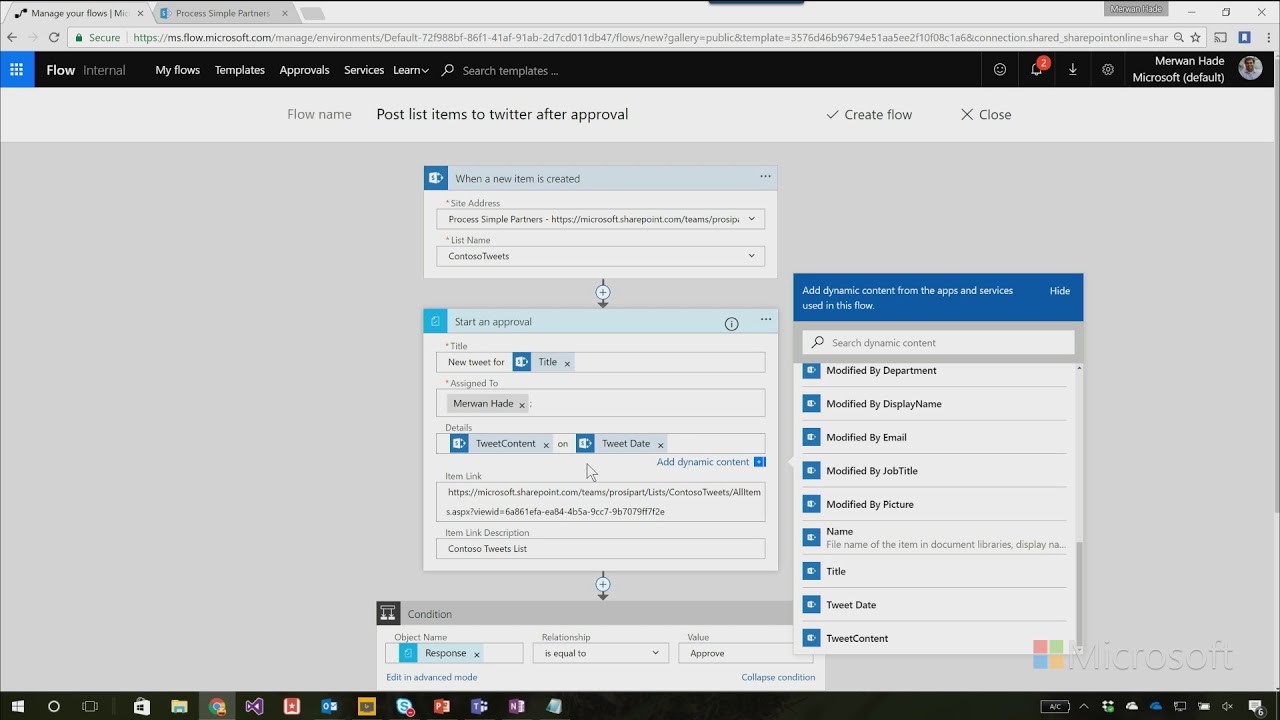Image resolution: width=1280 pixels, height=720 pixels.
Task: Go back in browser history
Action: (x=12, y=37)
